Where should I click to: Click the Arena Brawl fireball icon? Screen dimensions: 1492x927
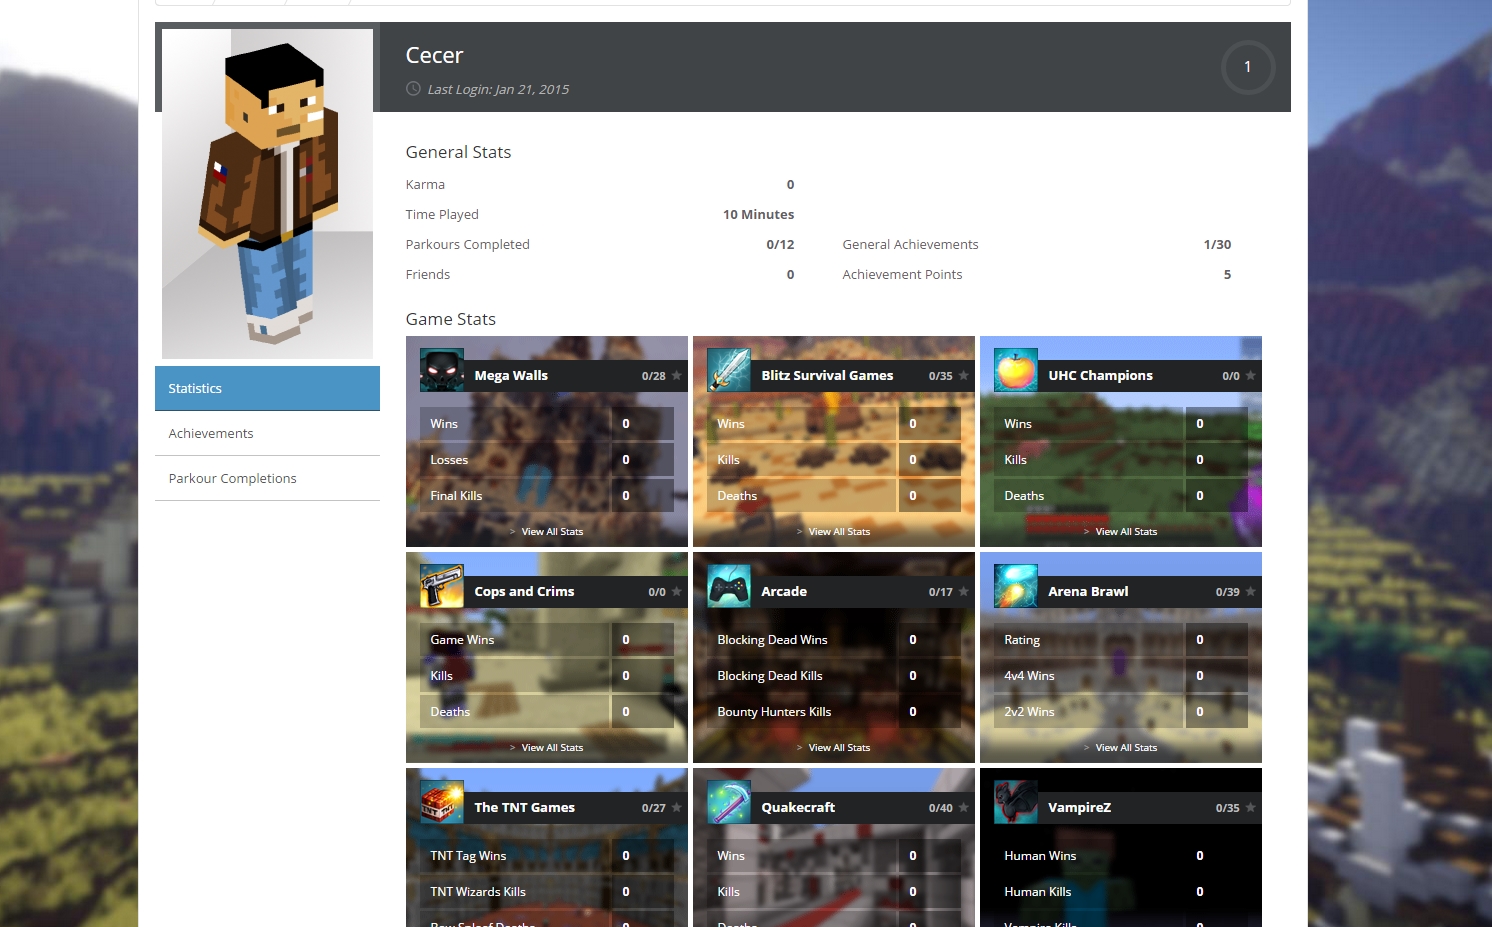click(1016, 586)
